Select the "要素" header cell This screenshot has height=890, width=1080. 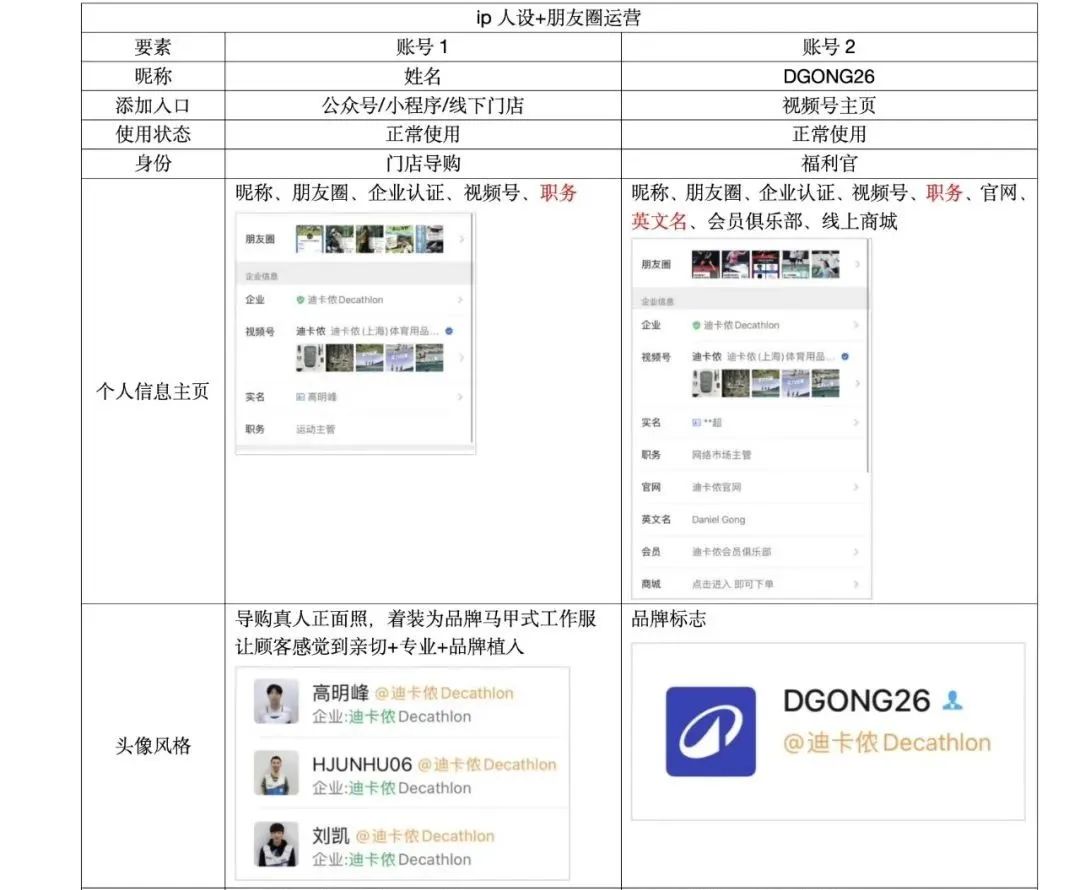[x=153, y=47]
